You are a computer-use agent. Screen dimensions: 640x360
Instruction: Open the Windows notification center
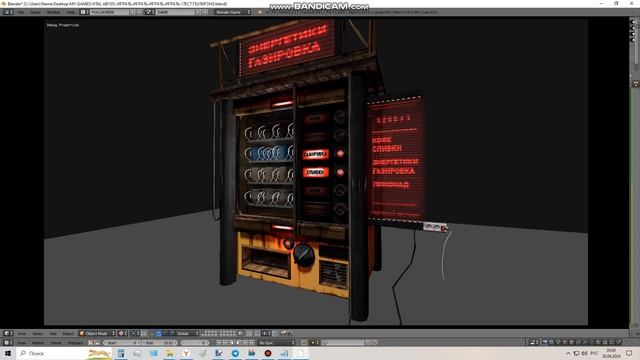(629, 353)
